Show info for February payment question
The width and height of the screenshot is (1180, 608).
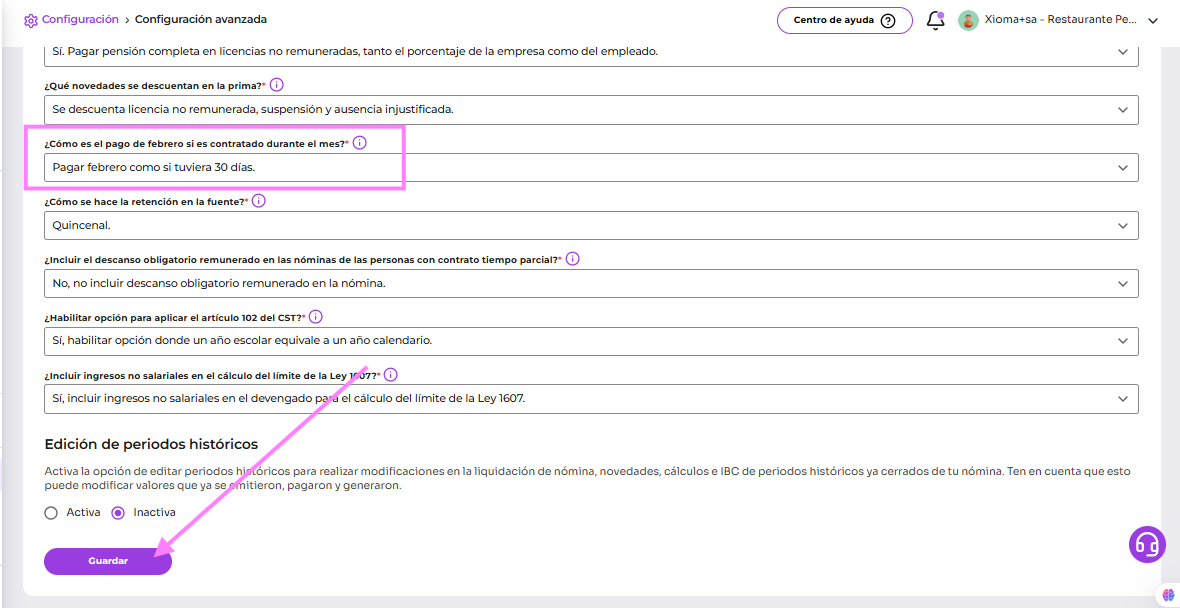pos(360,143)
